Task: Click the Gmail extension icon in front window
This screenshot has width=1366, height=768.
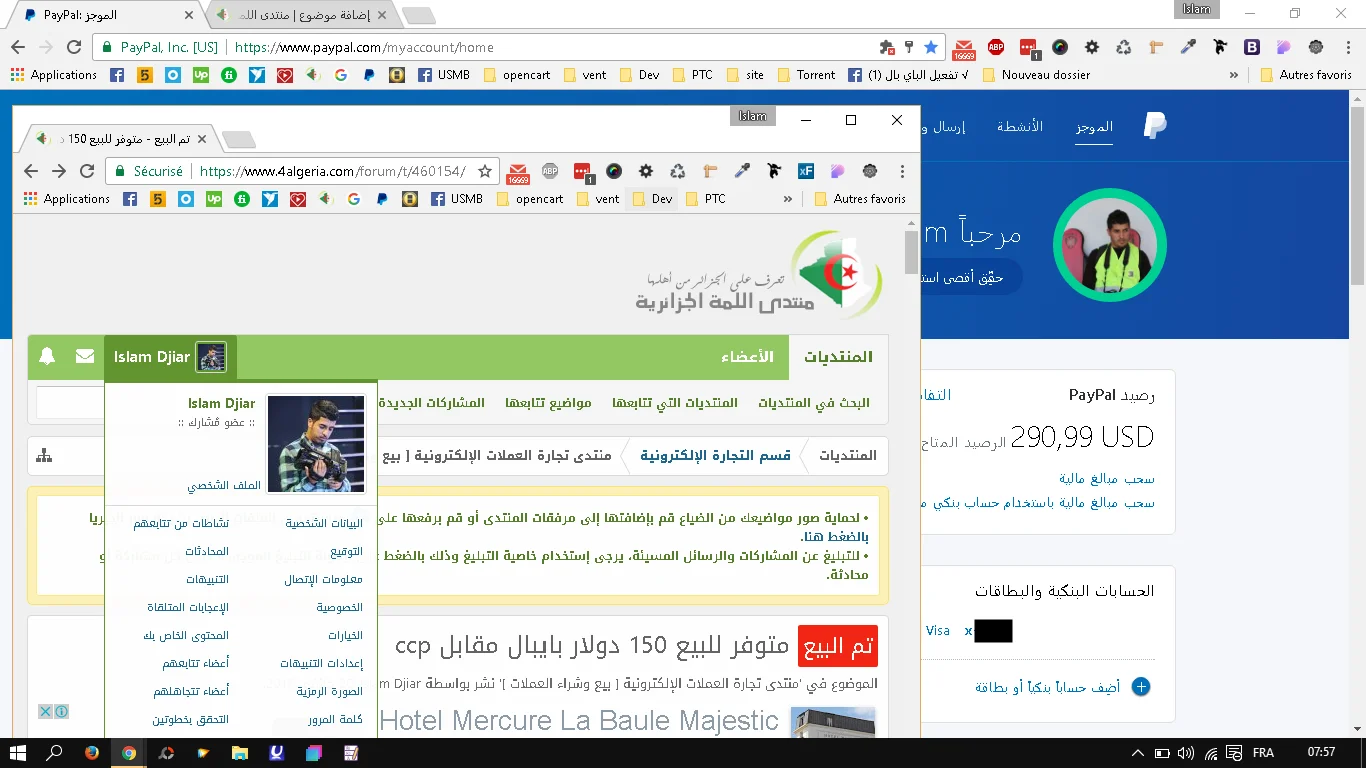Action: [x=517, y=171]
